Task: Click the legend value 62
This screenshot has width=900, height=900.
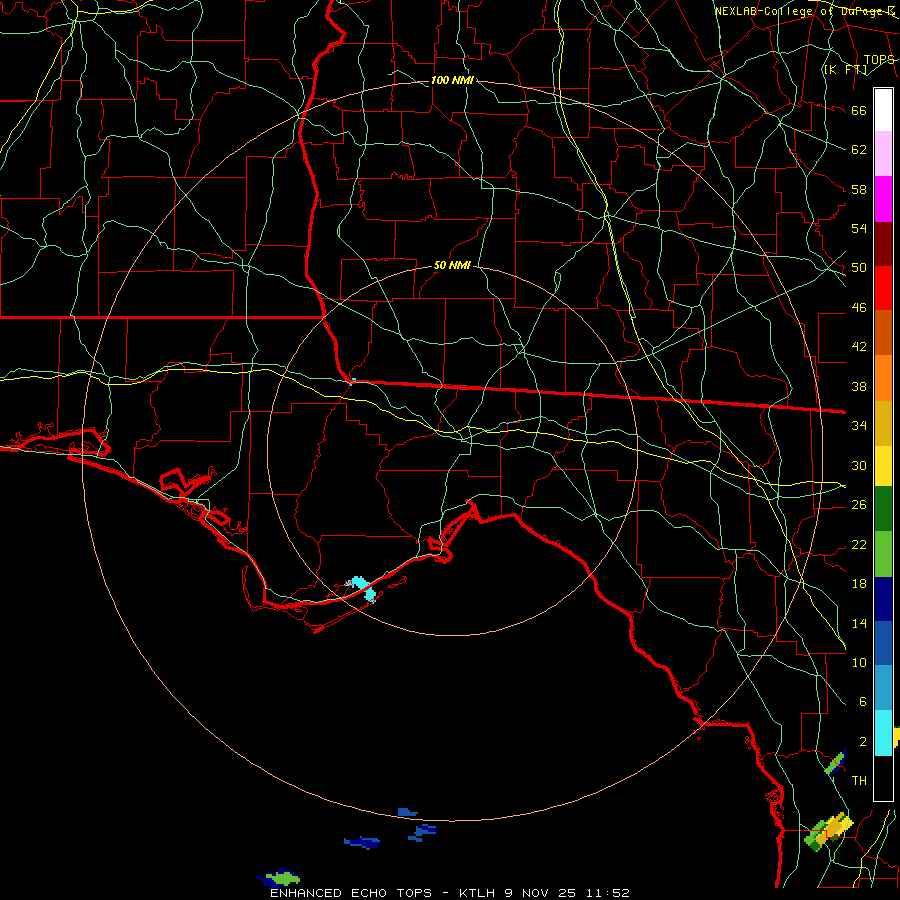Action: coord(859,150)
